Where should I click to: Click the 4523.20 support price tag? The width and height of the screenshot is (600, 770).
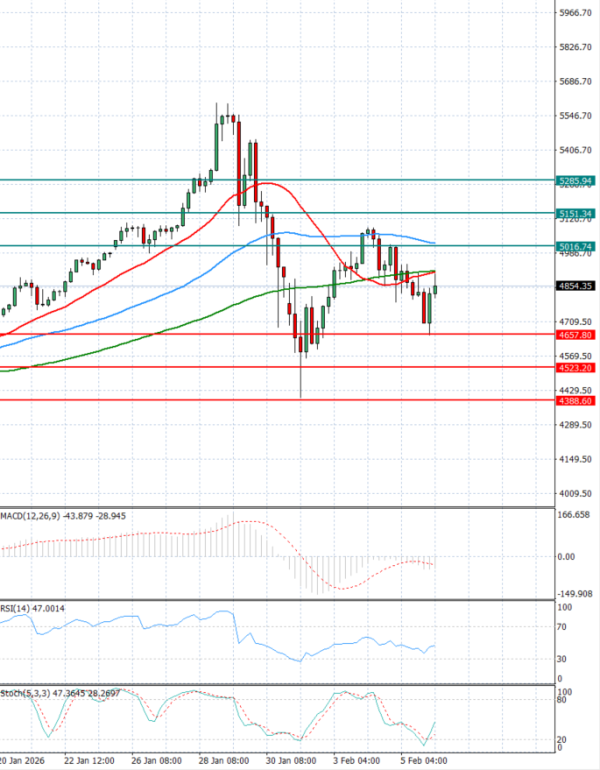pyautogui.click(x=575, y=368)
